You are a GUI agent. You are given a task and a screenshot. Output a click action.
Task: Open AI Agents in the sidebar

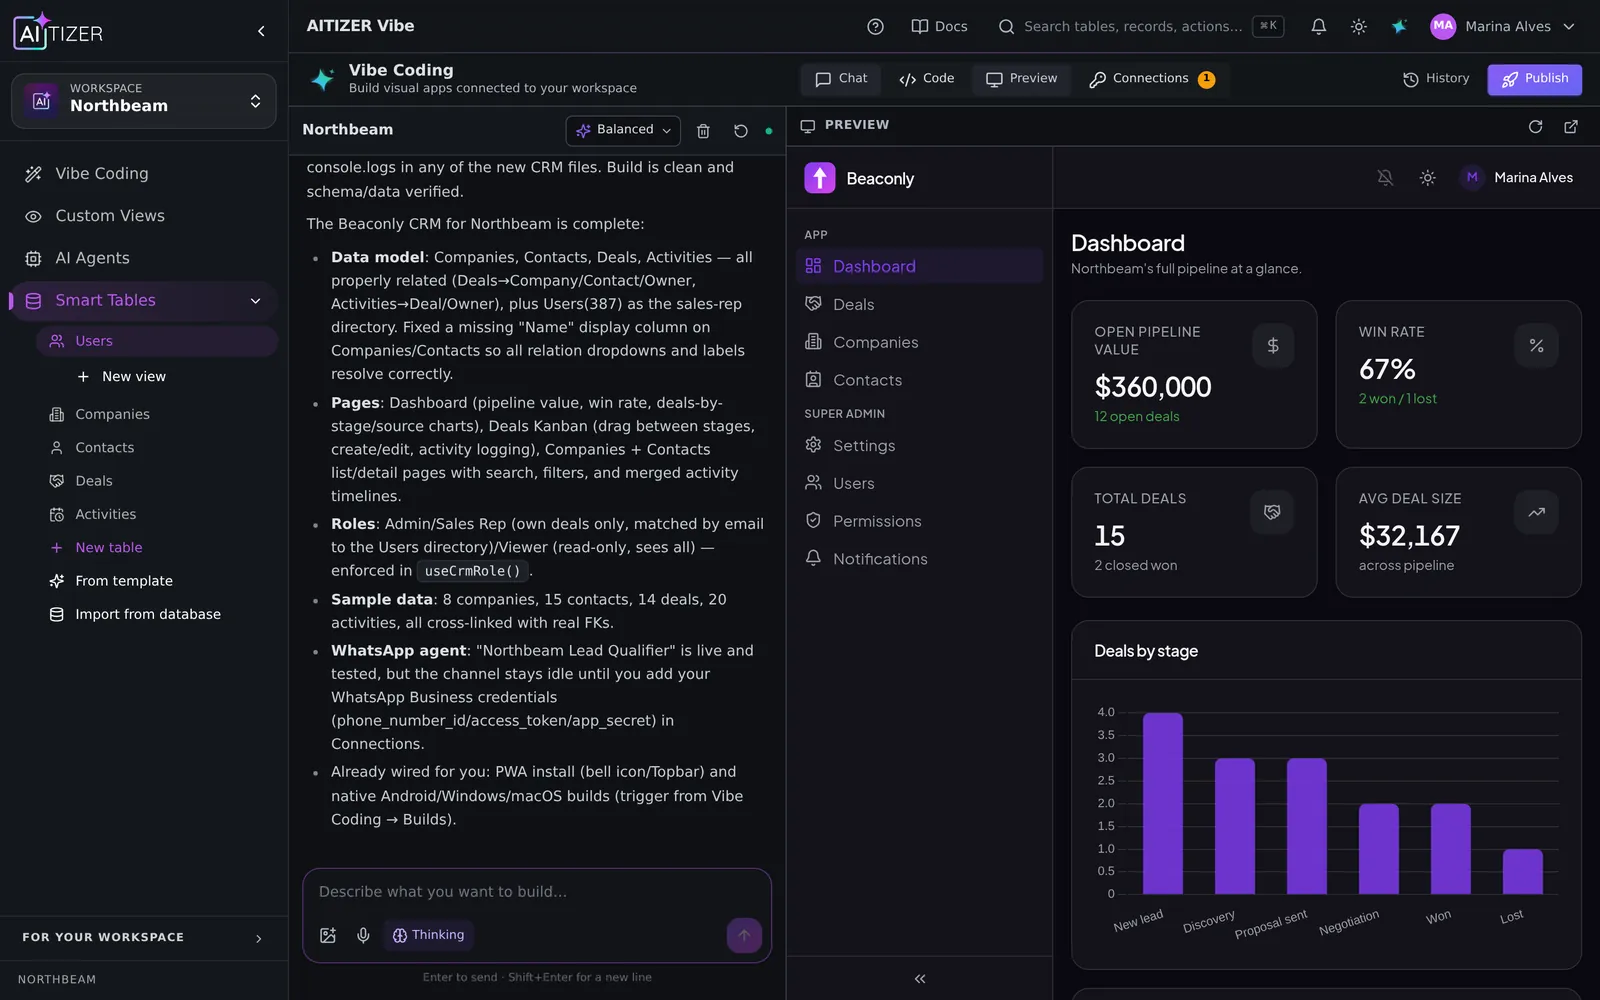pyautogui.click(x=144, y=258)
